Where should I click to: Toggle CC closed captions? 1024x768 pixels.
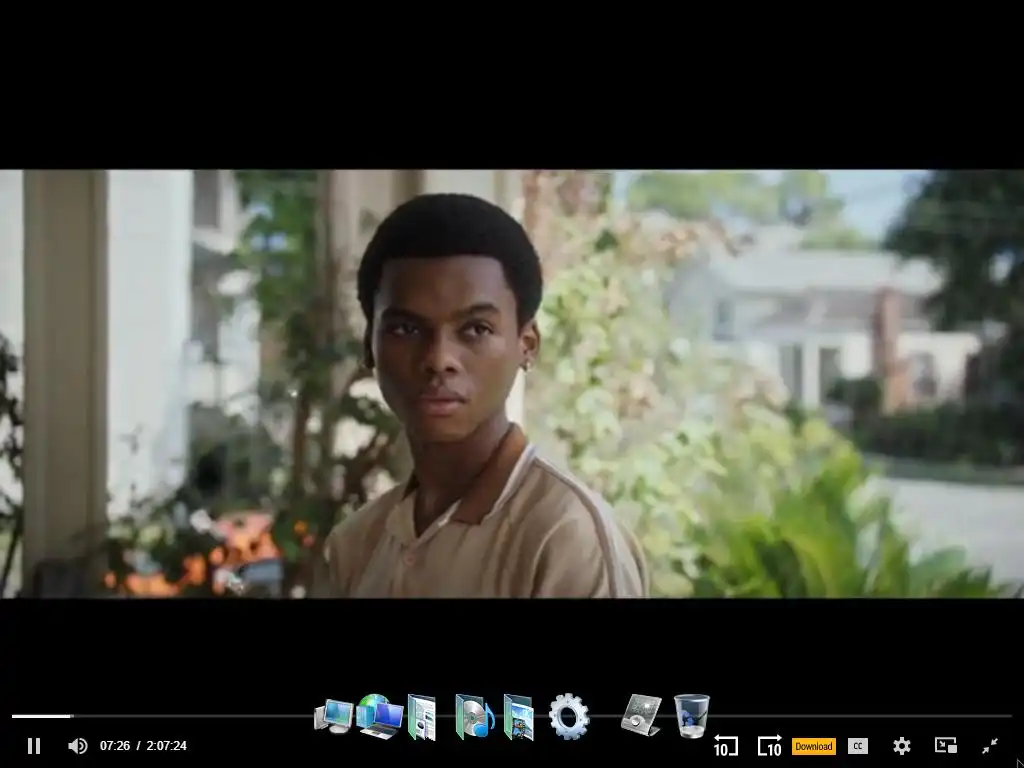point(857,746)
